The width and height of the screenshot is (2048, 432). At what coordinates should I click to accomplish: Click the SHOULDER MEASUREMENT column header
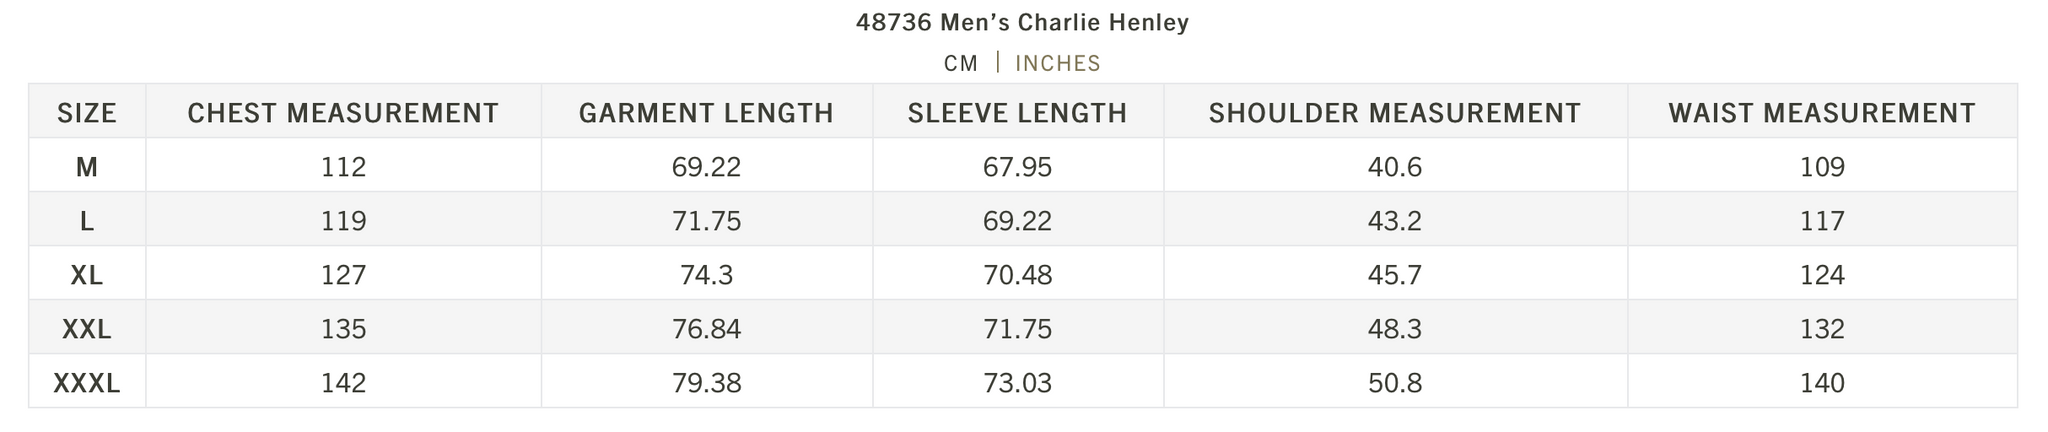(x=1395, y=113)
